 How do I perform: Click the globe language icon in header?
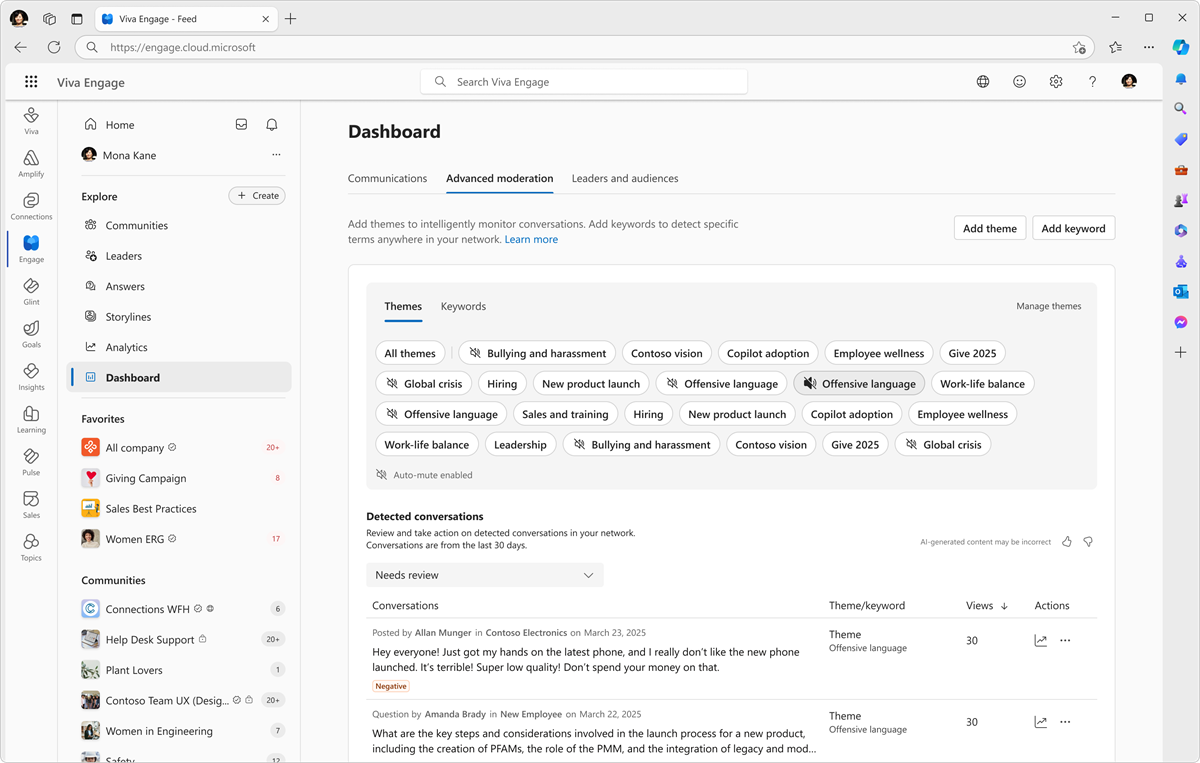point(983,82)
